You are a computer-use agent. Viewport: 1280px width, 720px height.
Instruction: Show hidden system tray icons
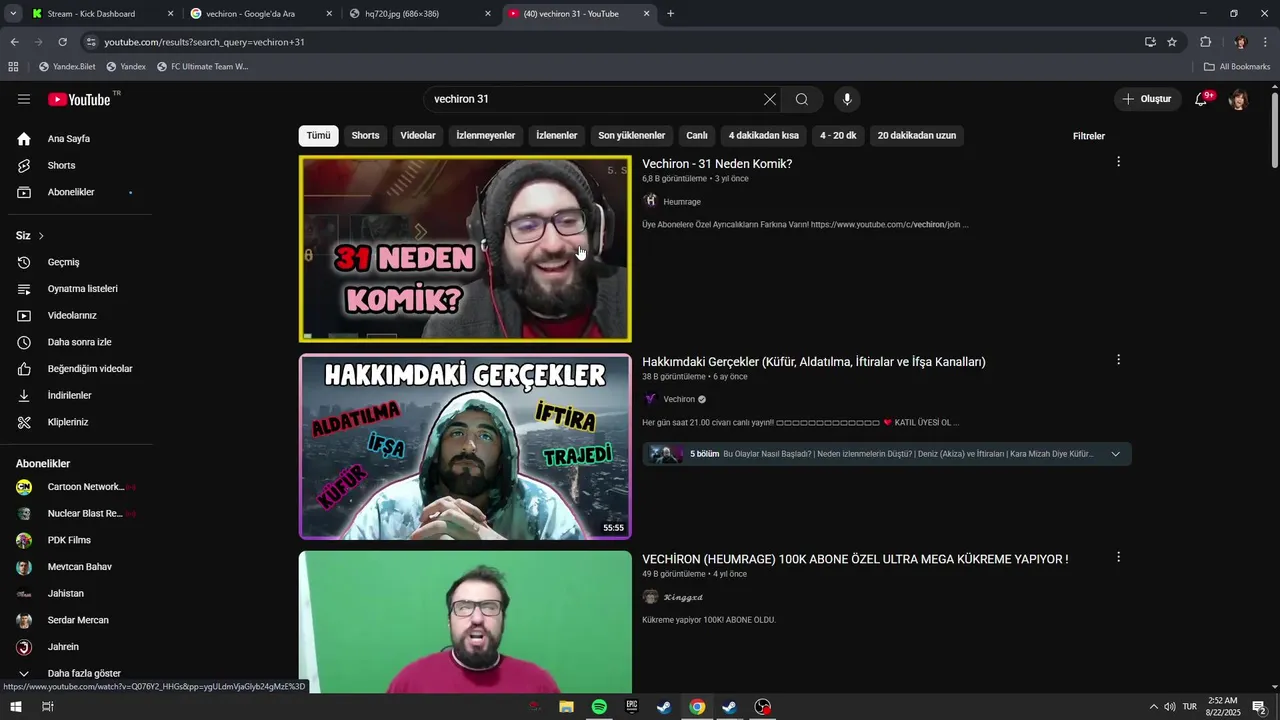1153,707
